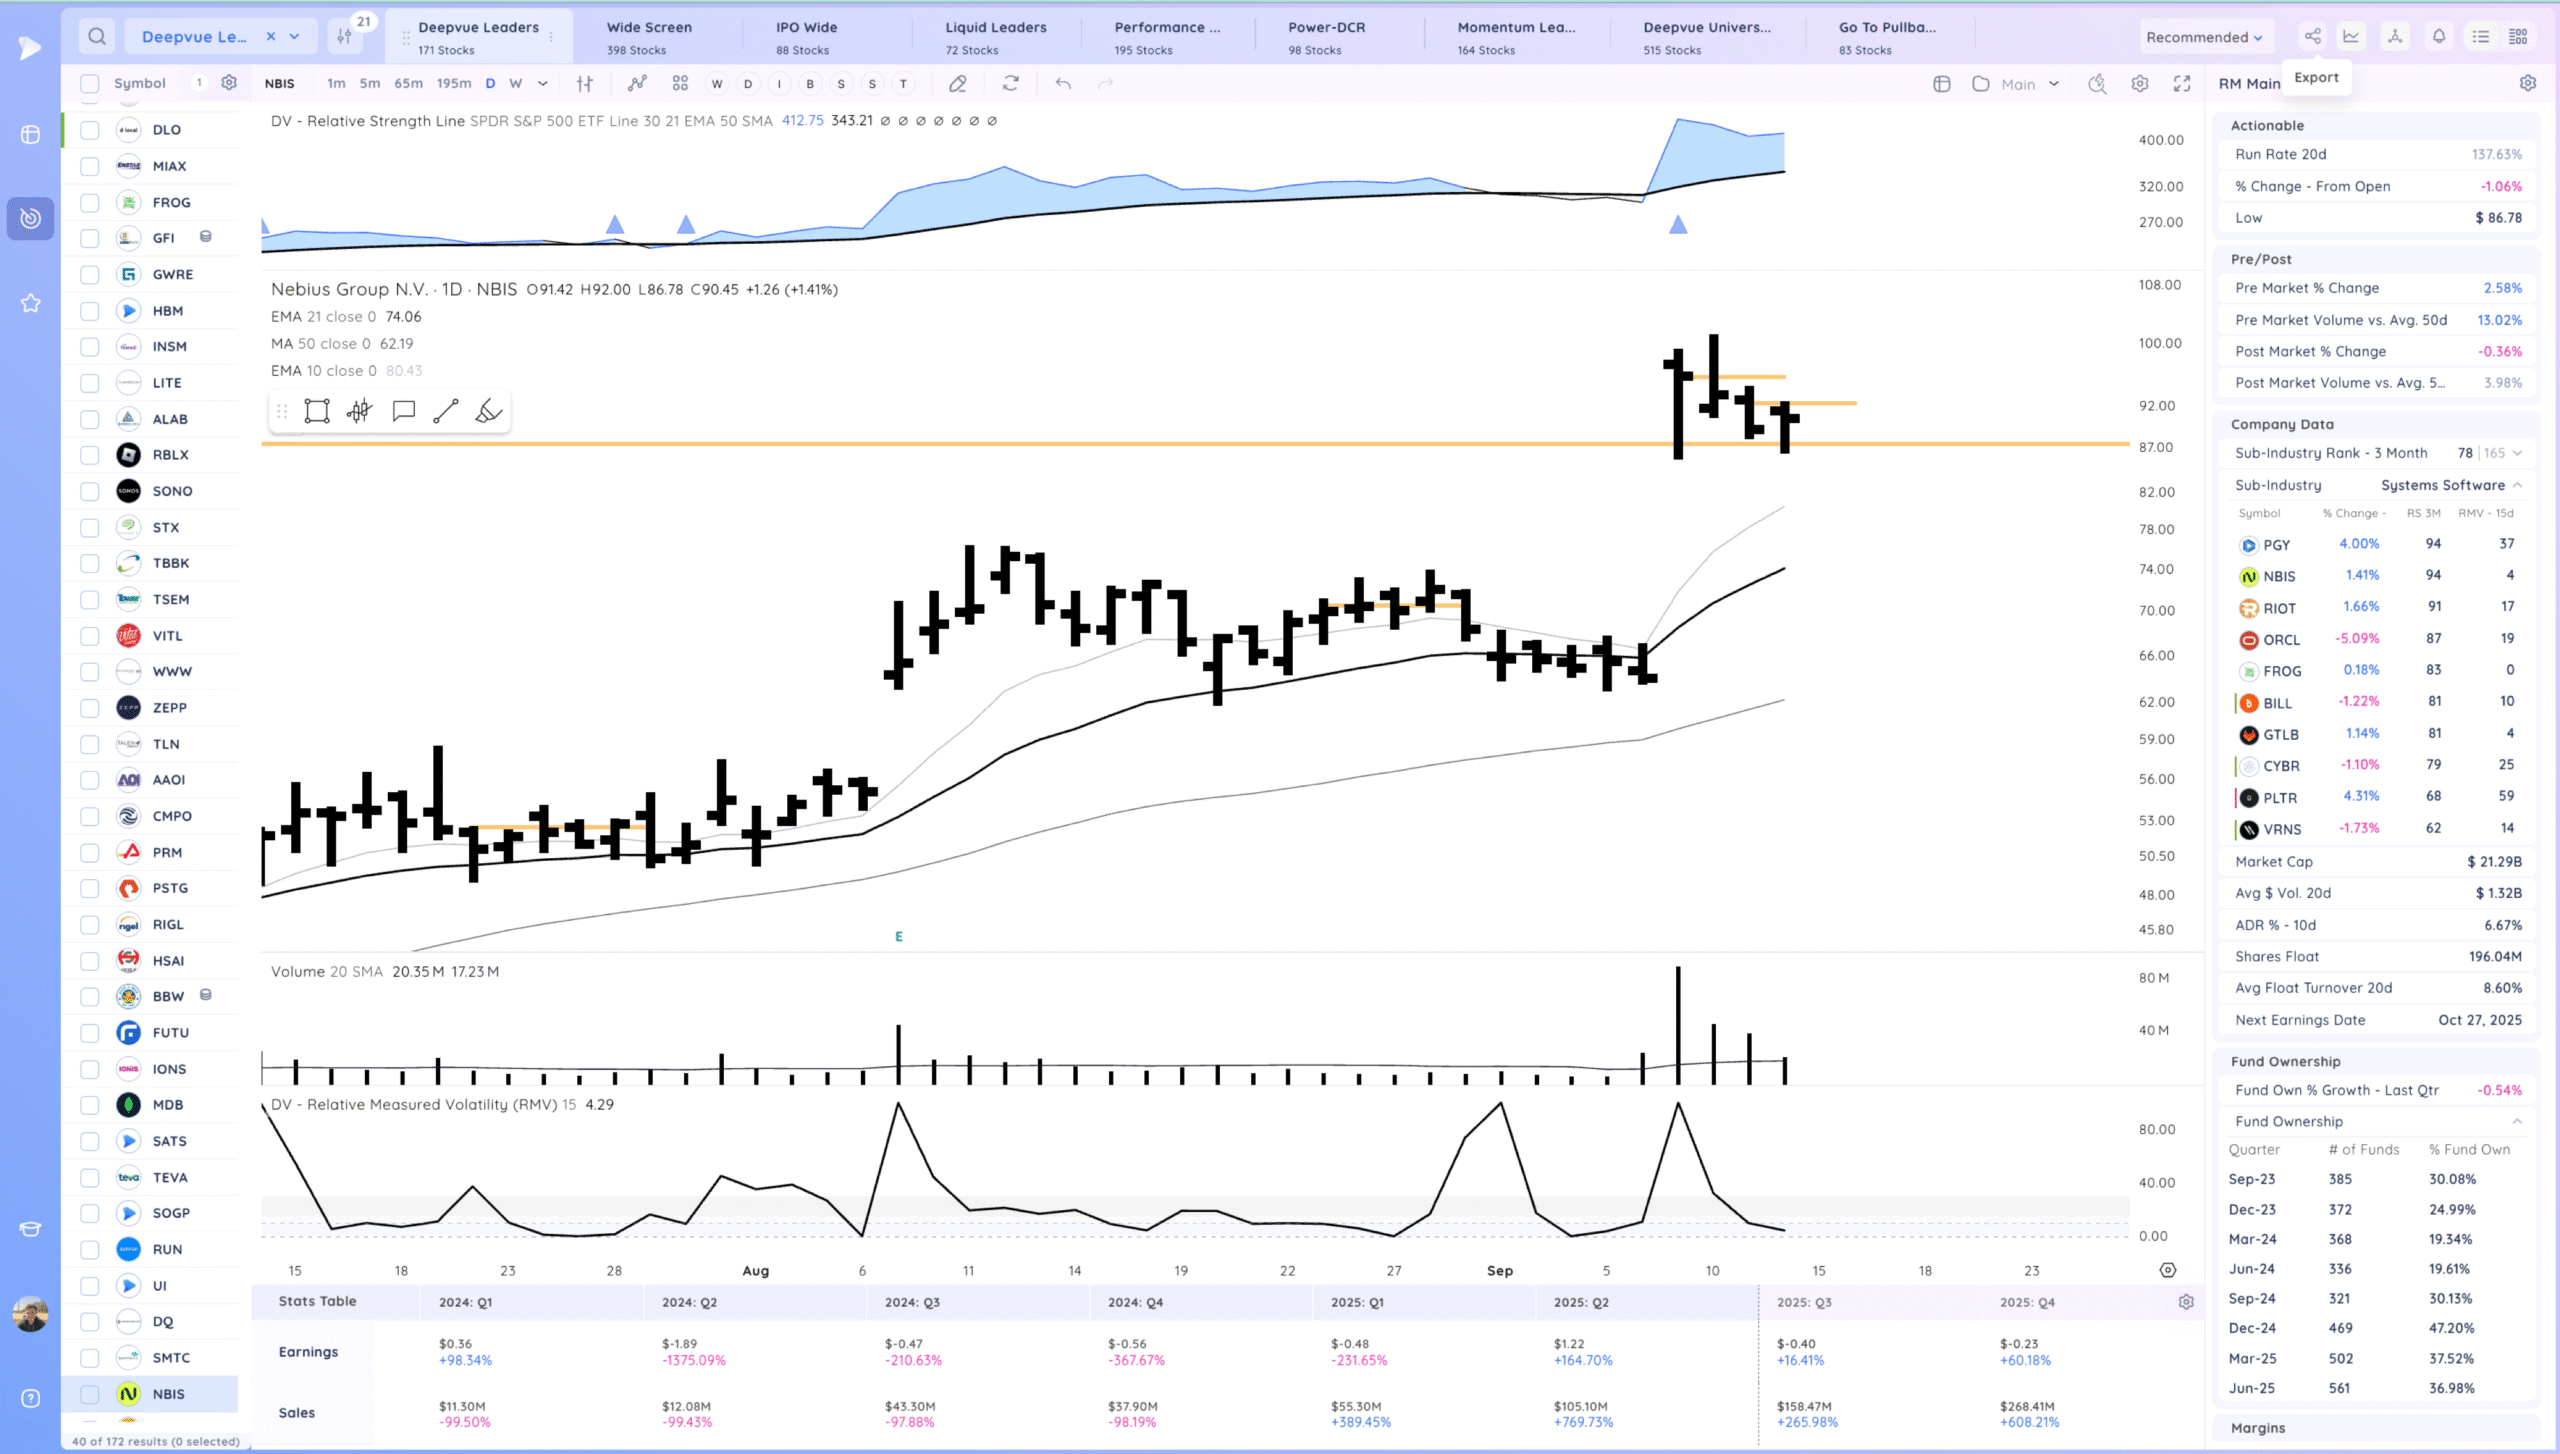Select the candlestick measure tool in the drawing bar
The height and width of the screenshot is (1454, 2560).
[360, 411]
